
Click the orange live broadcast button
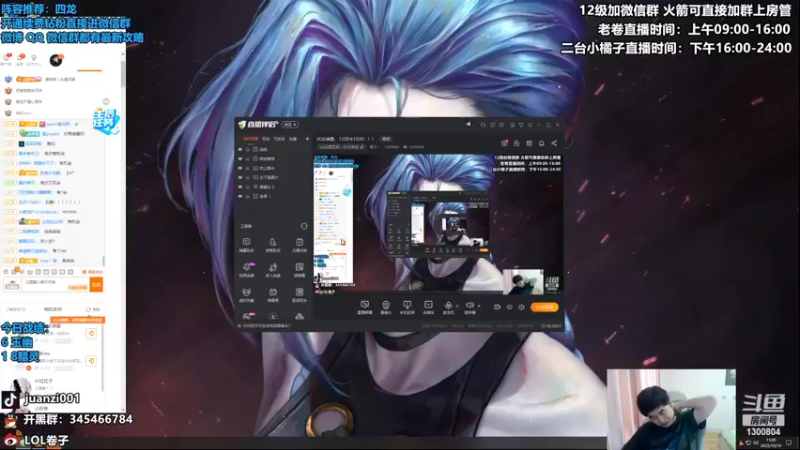[544, 307]
